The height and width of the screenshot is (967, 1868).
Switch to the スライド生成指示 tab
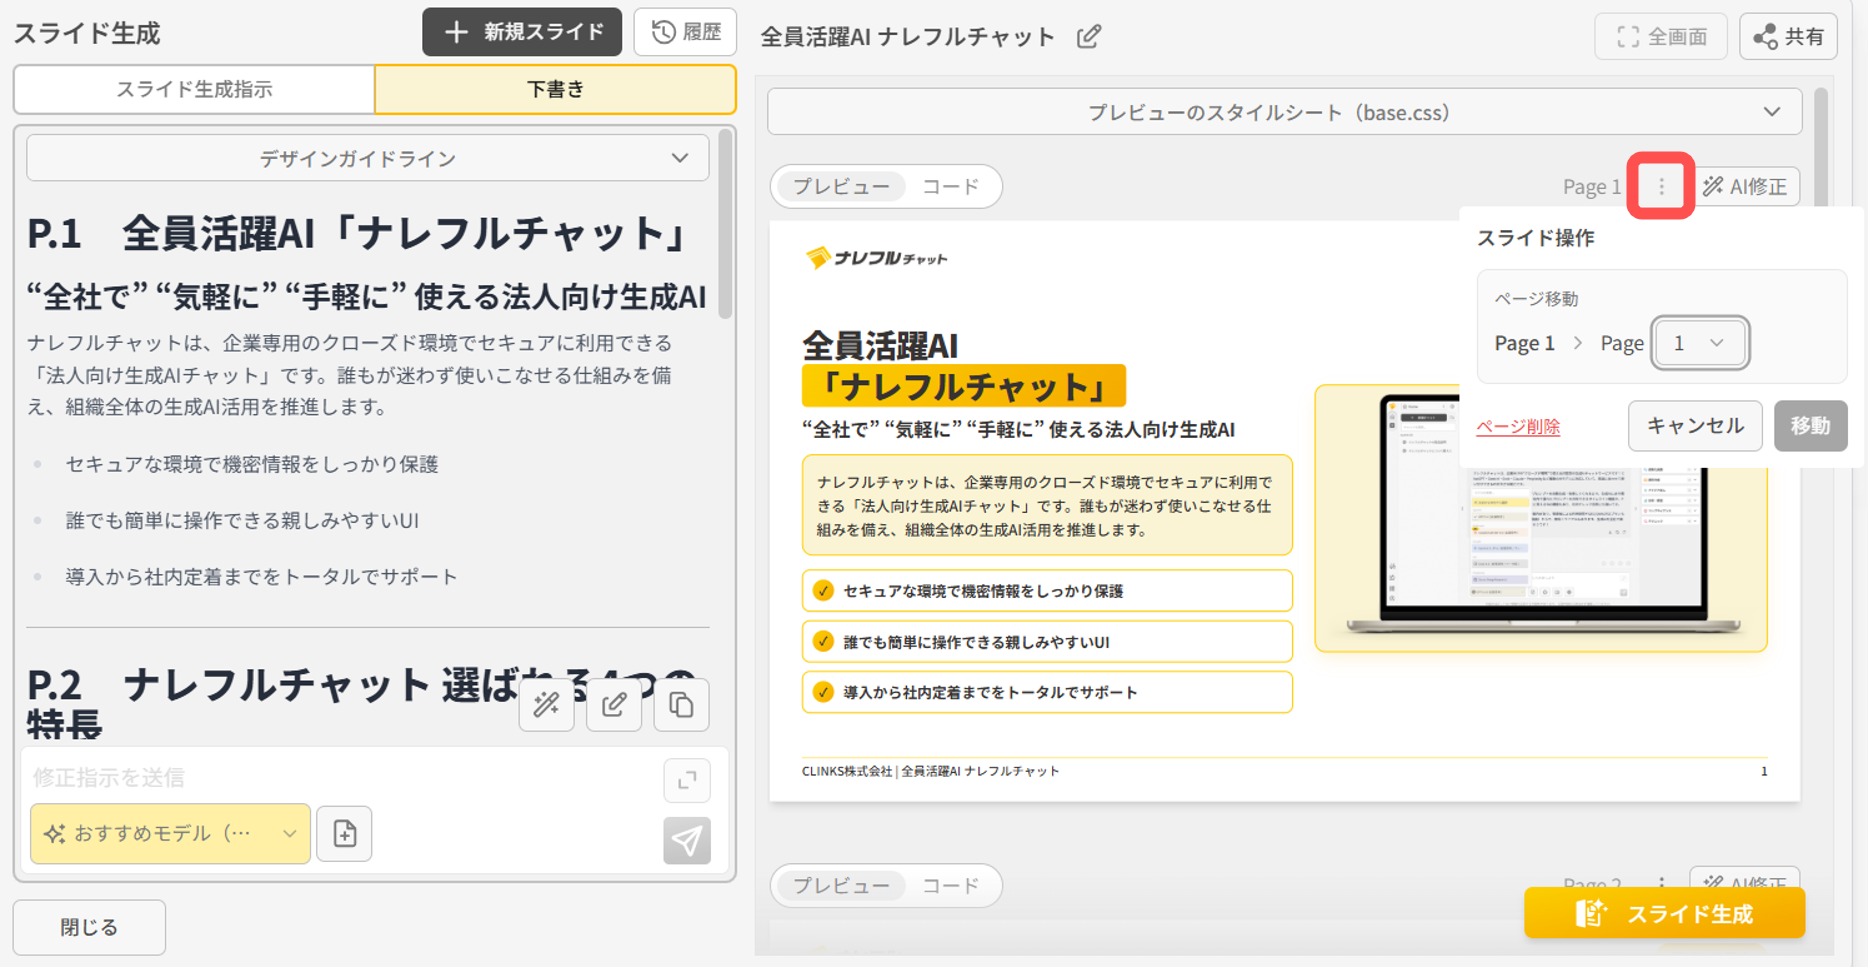coord(194,89)
